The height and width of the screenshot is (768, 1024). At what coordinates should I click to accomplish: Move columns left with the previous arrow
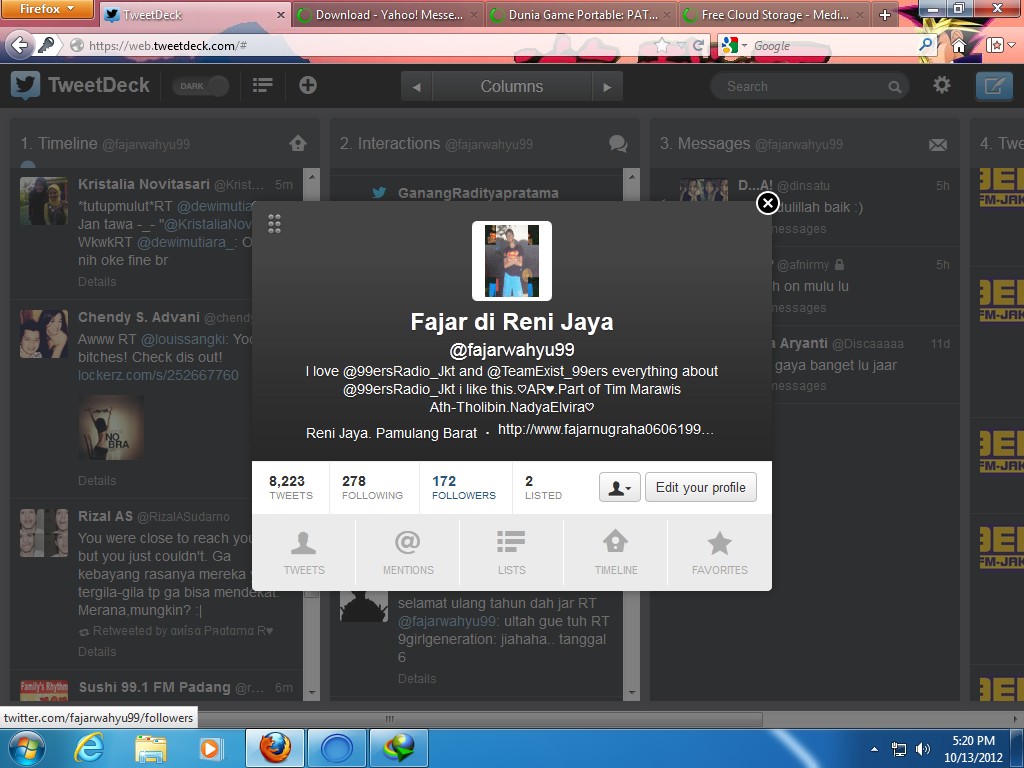416,86
